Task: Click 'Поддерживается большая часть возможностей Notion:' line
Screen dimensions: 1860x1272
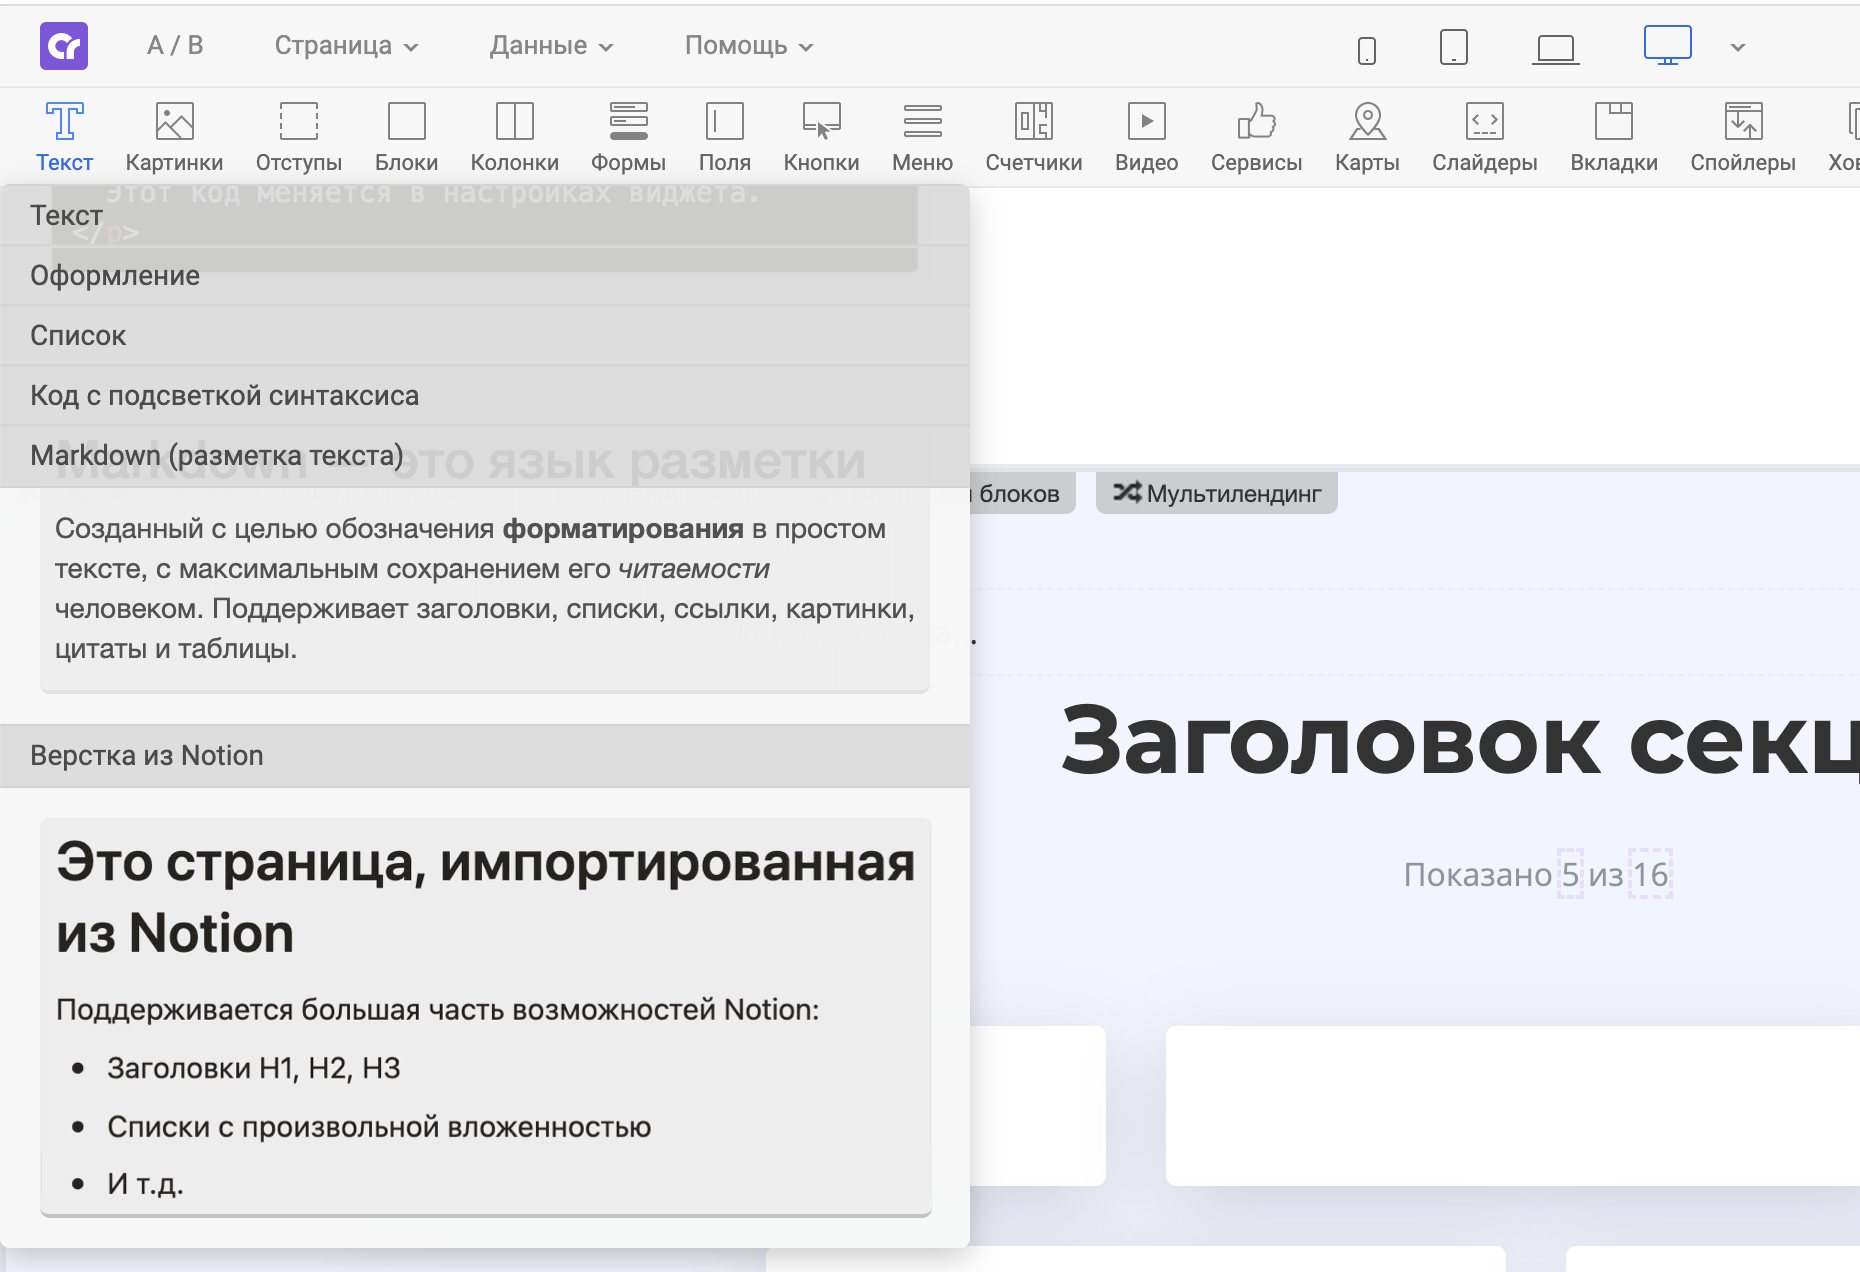Action: click(437, 1009)
